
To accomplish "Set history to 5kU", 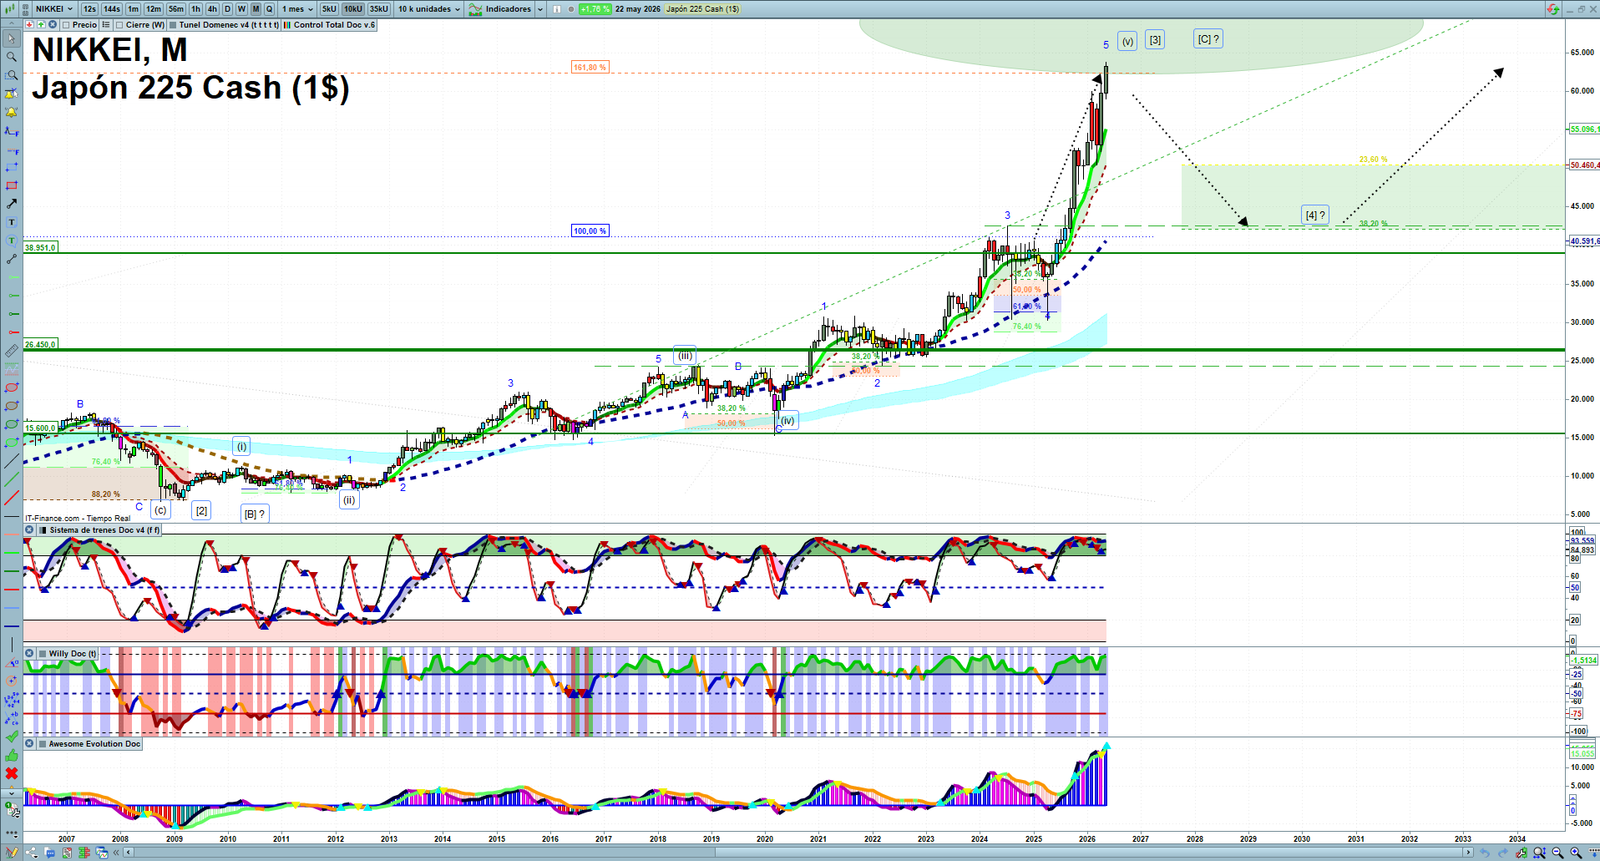I will 329,9.
